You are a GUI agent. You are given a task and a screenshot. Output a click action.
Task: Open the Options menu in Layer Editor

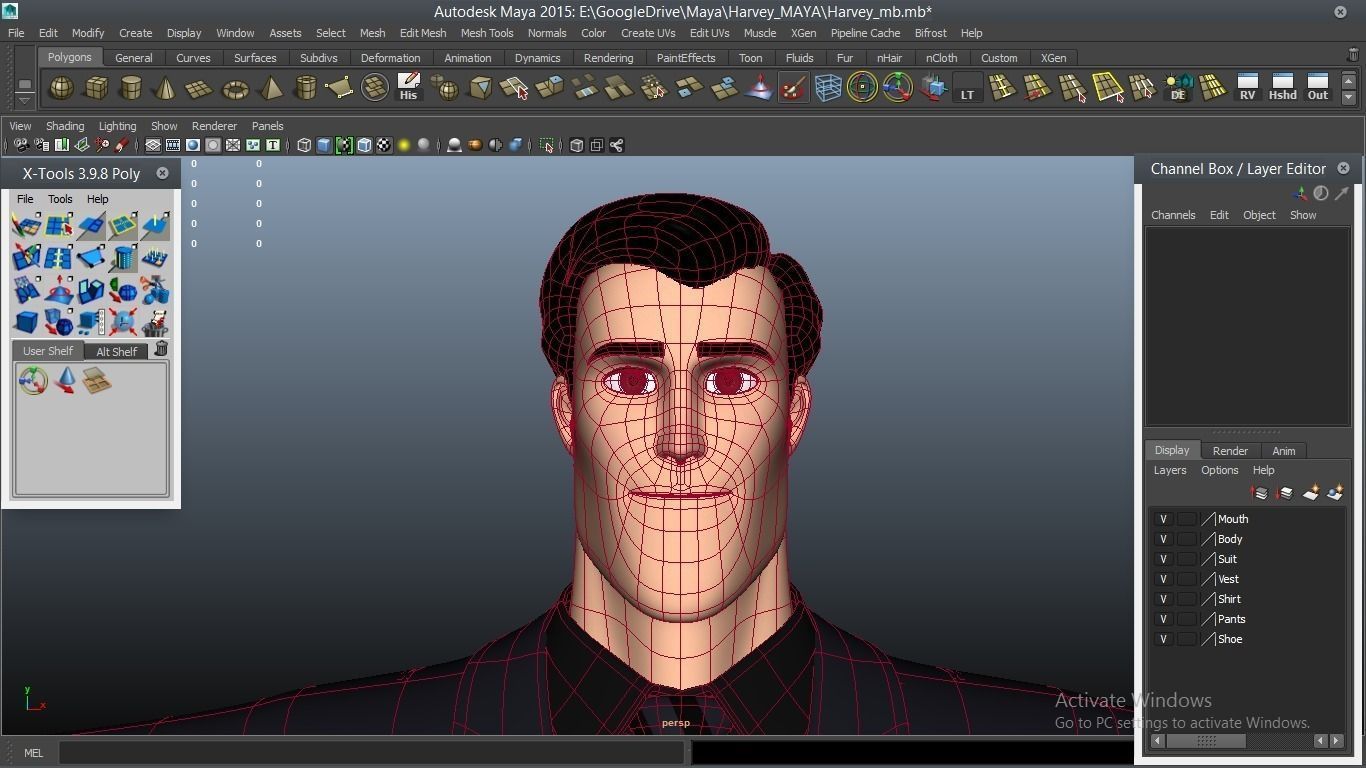tap(1220, 470)
